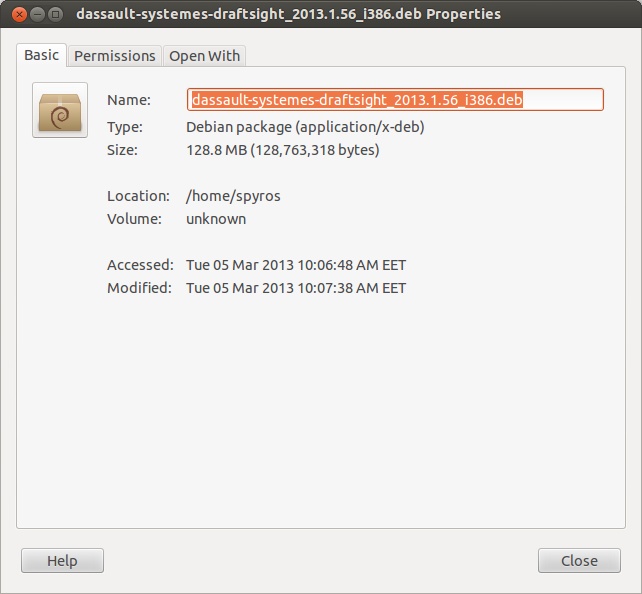Image resolution: width=642 pixels, height=594 pixels.
Task: Close the Properties window via red button
Action: [x=19, y=15]
